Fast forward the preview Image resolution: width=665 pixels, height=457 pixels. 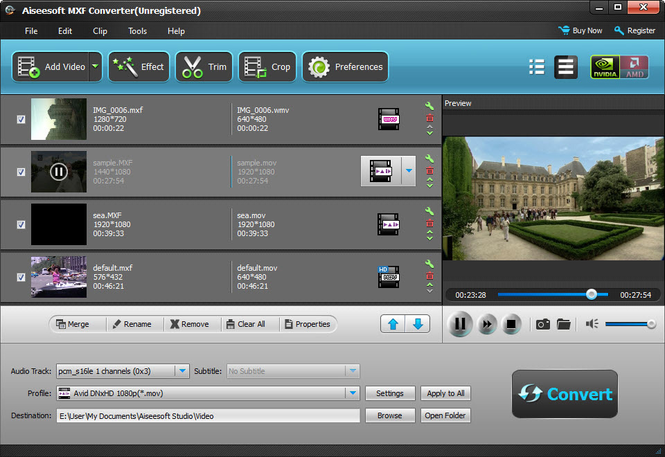[x=487, y=324]
